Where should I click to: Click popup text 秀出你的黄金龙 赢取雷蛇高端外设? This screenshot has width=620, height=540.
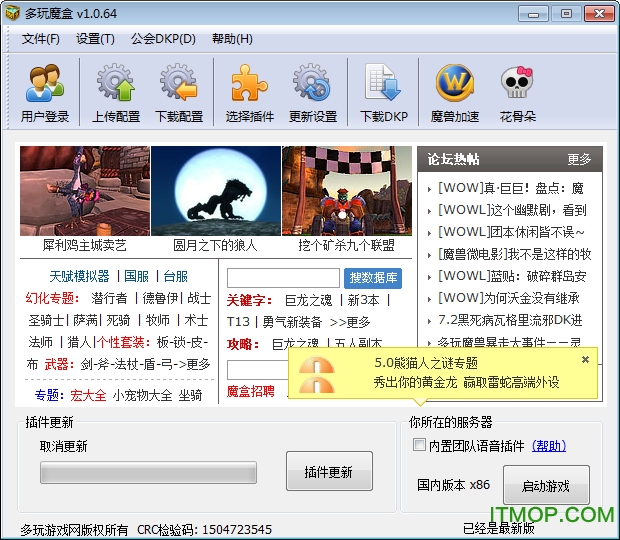(466, 382)
